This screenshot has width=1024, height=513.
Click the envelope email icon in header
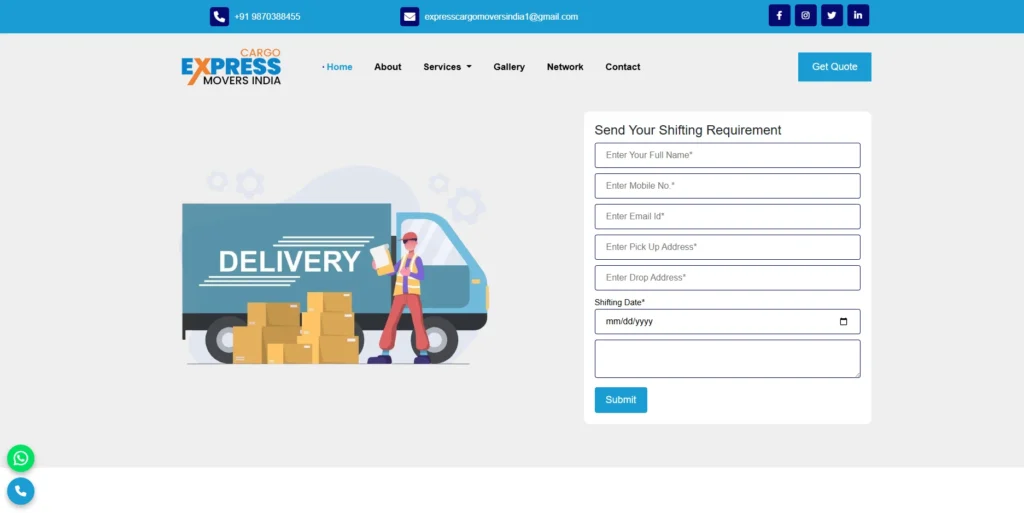410,17
